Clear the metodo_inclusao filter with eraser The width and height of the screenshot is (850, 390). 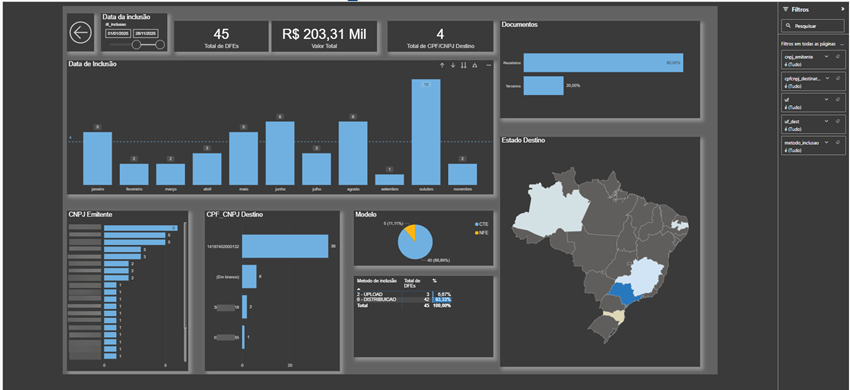[x=838, y=143]
